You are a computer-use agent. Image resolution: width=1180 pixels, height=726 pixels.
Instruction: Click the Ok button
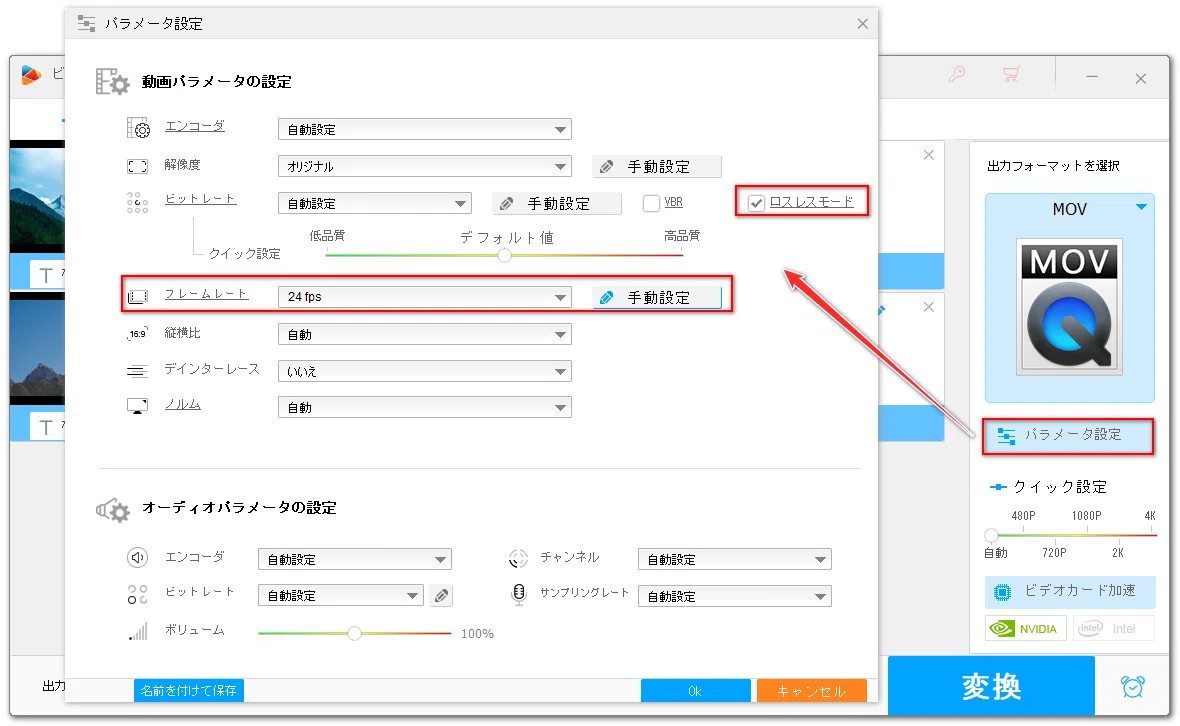pyautogui.click(x=695, y=691)
